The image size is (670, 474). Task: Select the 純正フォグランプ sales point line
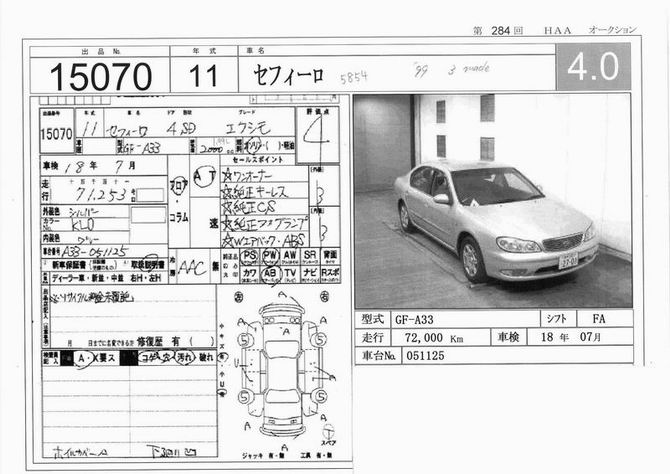[264, 224]
